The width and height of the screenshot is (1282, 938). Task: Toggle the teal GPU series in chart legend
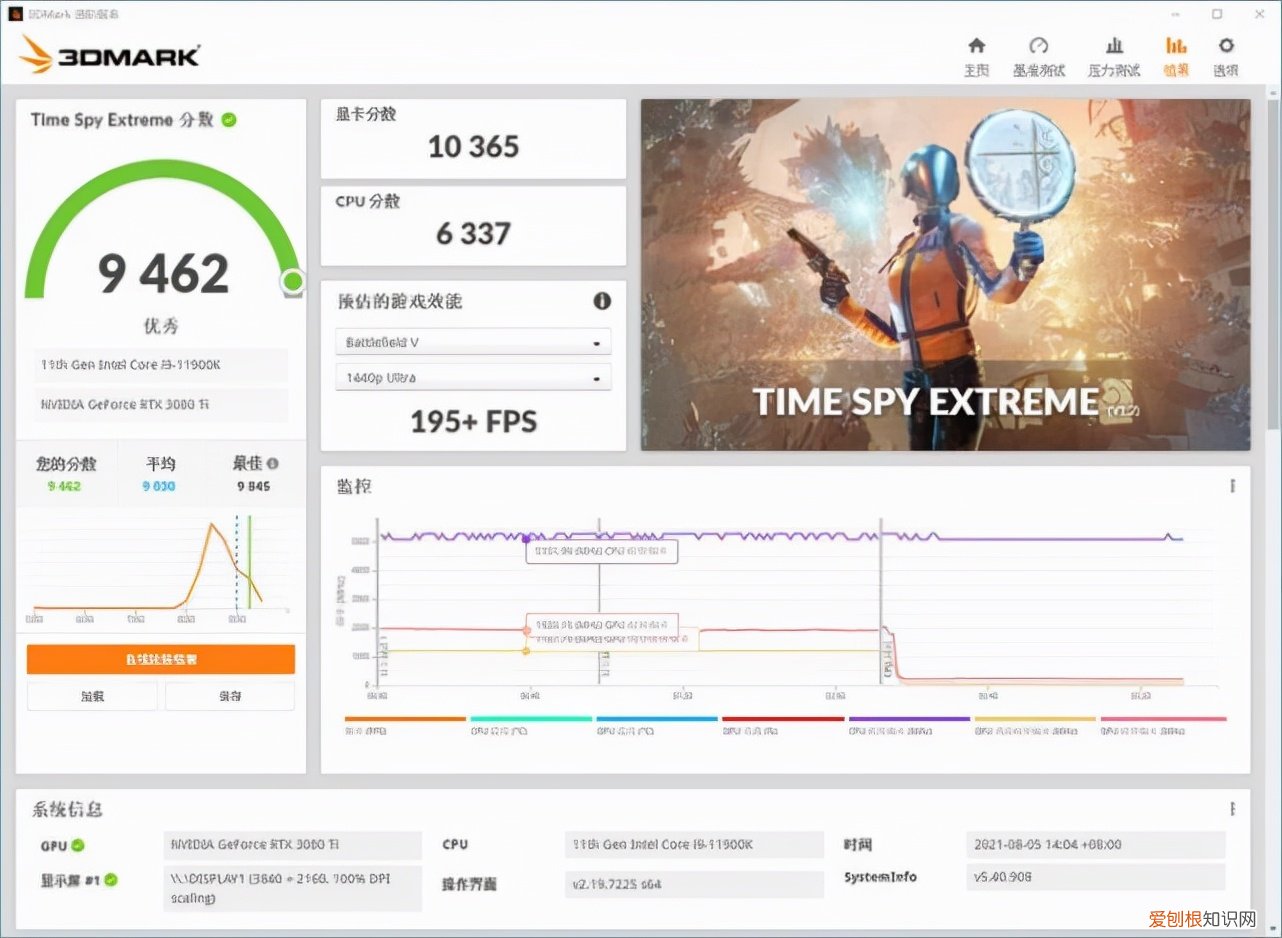pyautogui.click(x=531, y=718)
